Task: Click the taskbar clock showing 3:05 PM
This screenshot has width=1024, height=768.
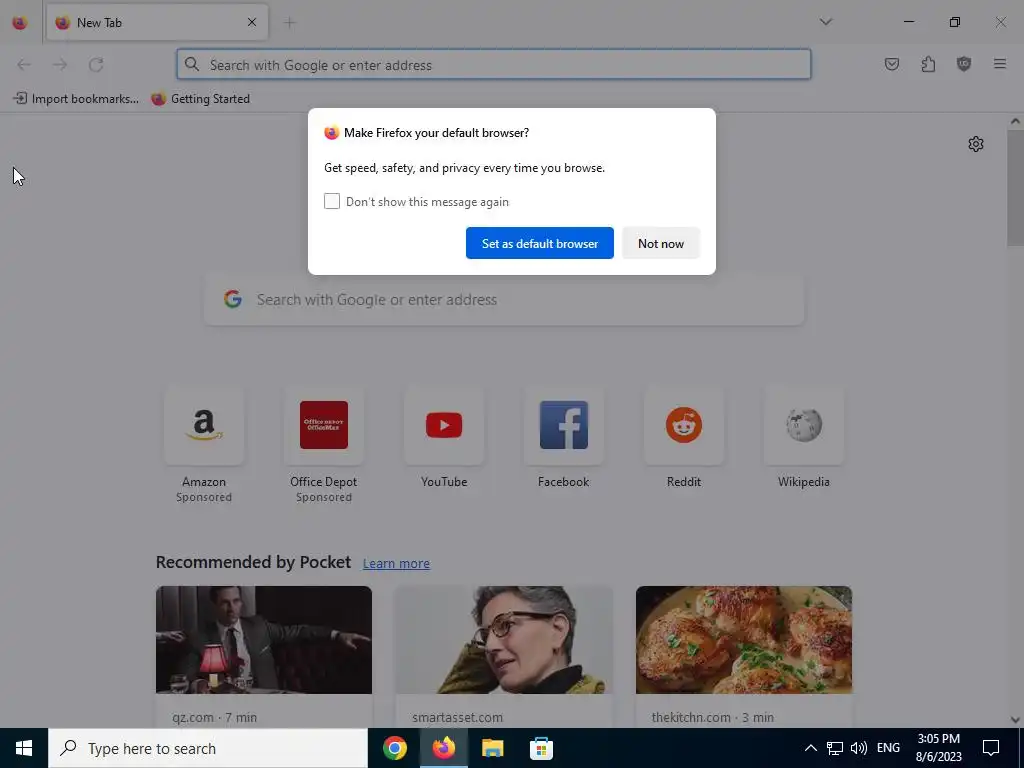Action: pos(938,748)
